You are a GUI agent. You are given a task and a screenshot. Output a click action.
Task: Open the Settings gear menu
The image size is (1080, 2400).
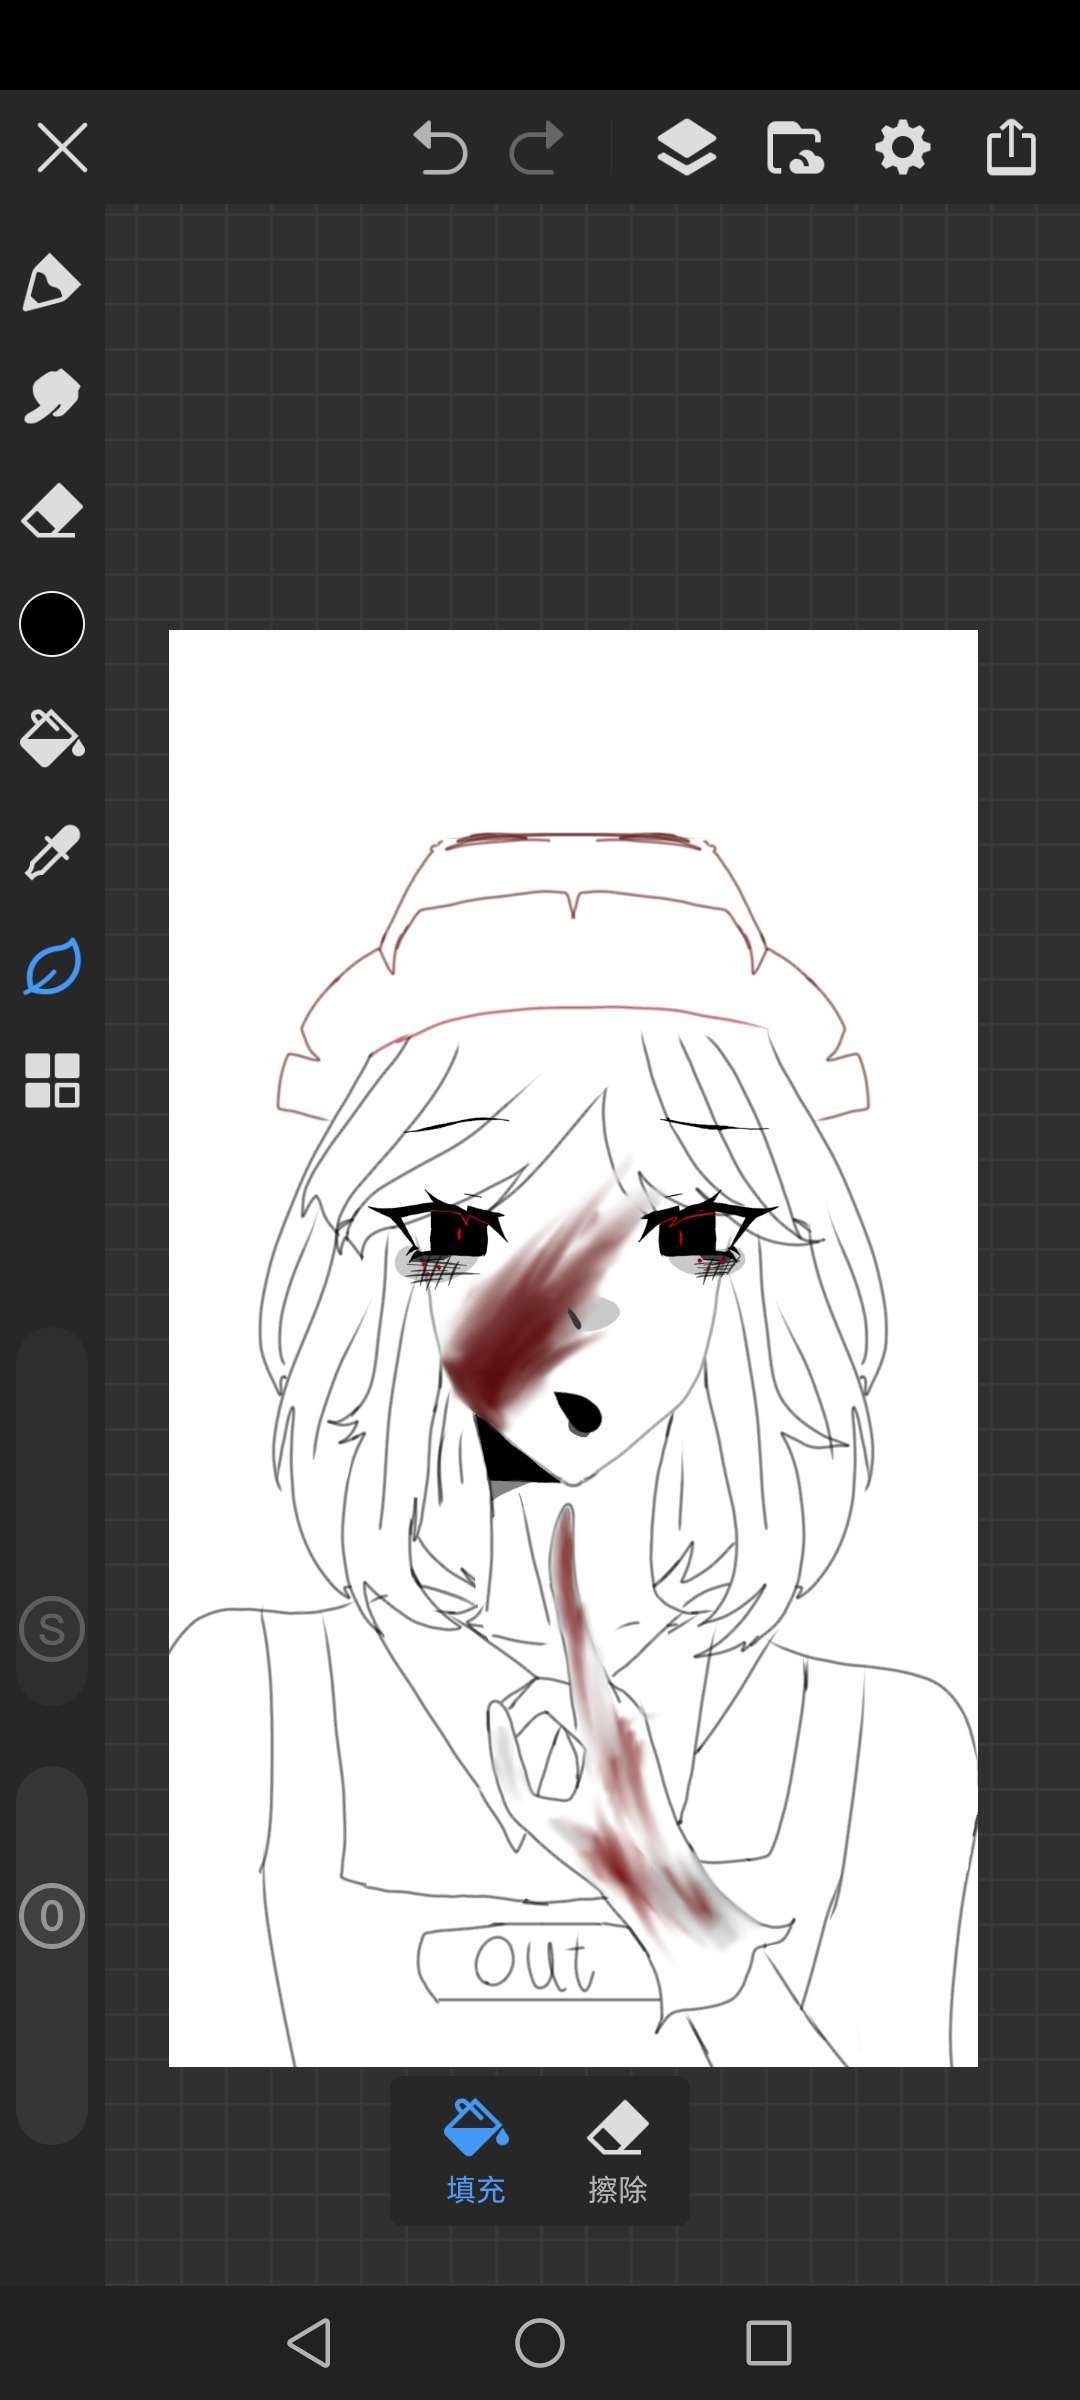(x=903, y=148)
